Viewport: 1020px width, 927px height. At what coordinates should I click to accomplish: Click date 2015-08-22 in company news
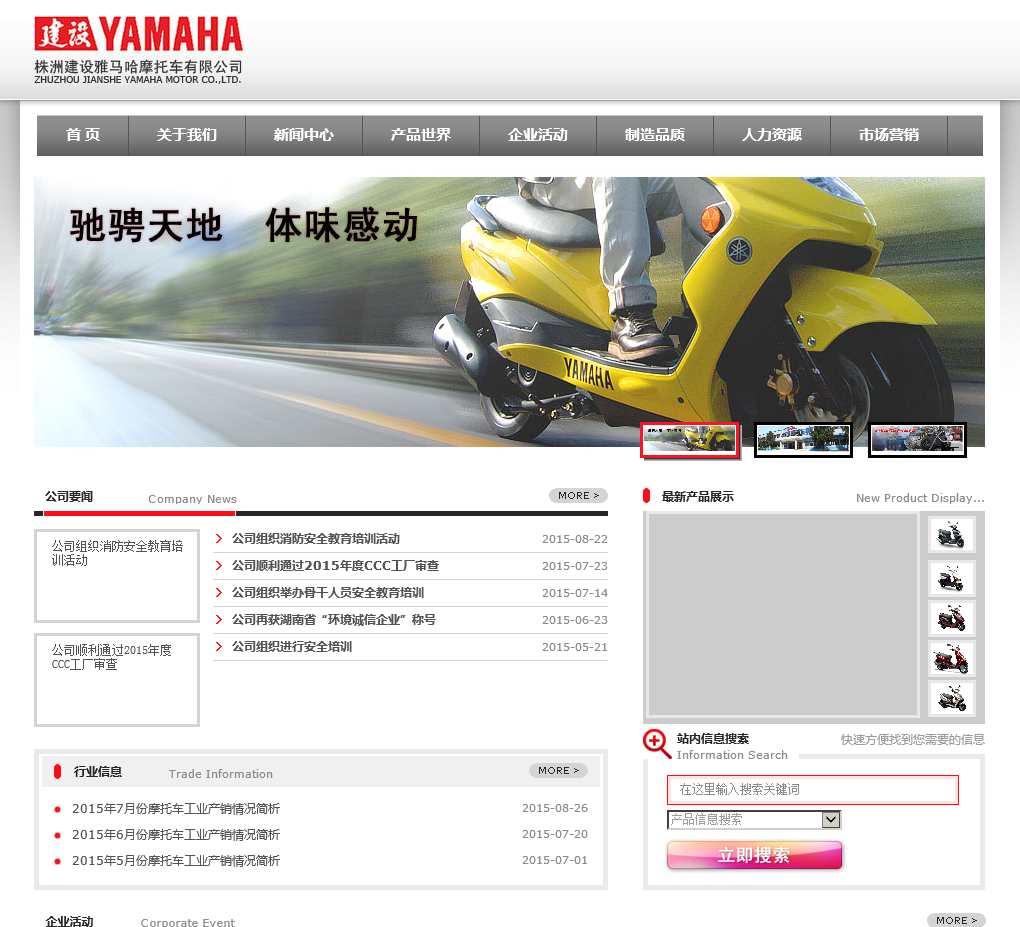coord(575,539)
